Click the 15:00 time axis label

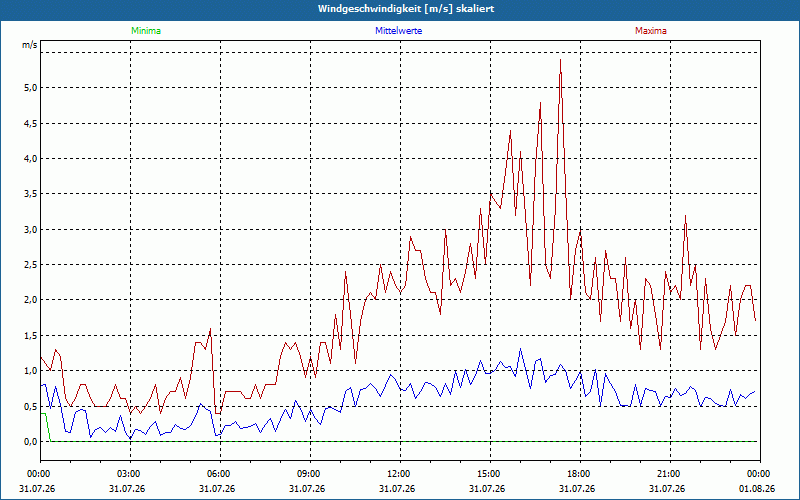click(x=490, y=474)
